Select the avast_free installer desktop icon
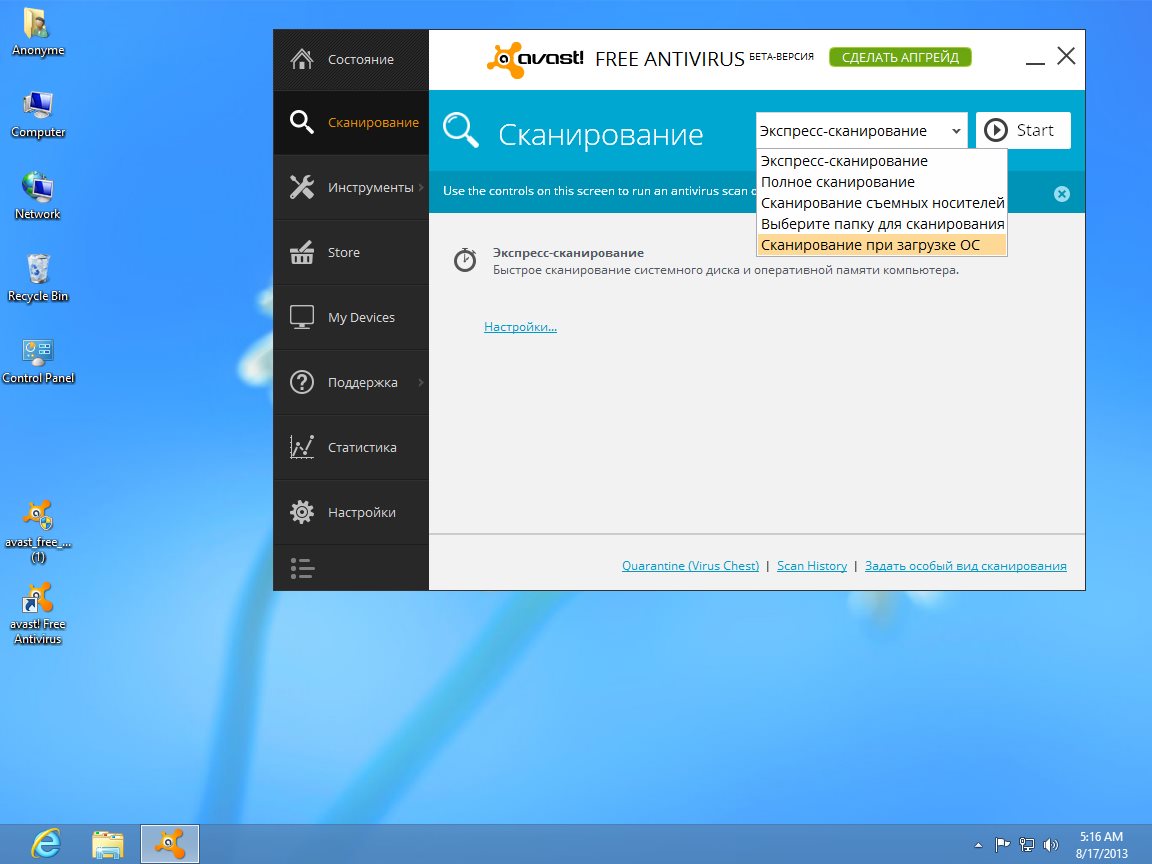 click(37, 531)
